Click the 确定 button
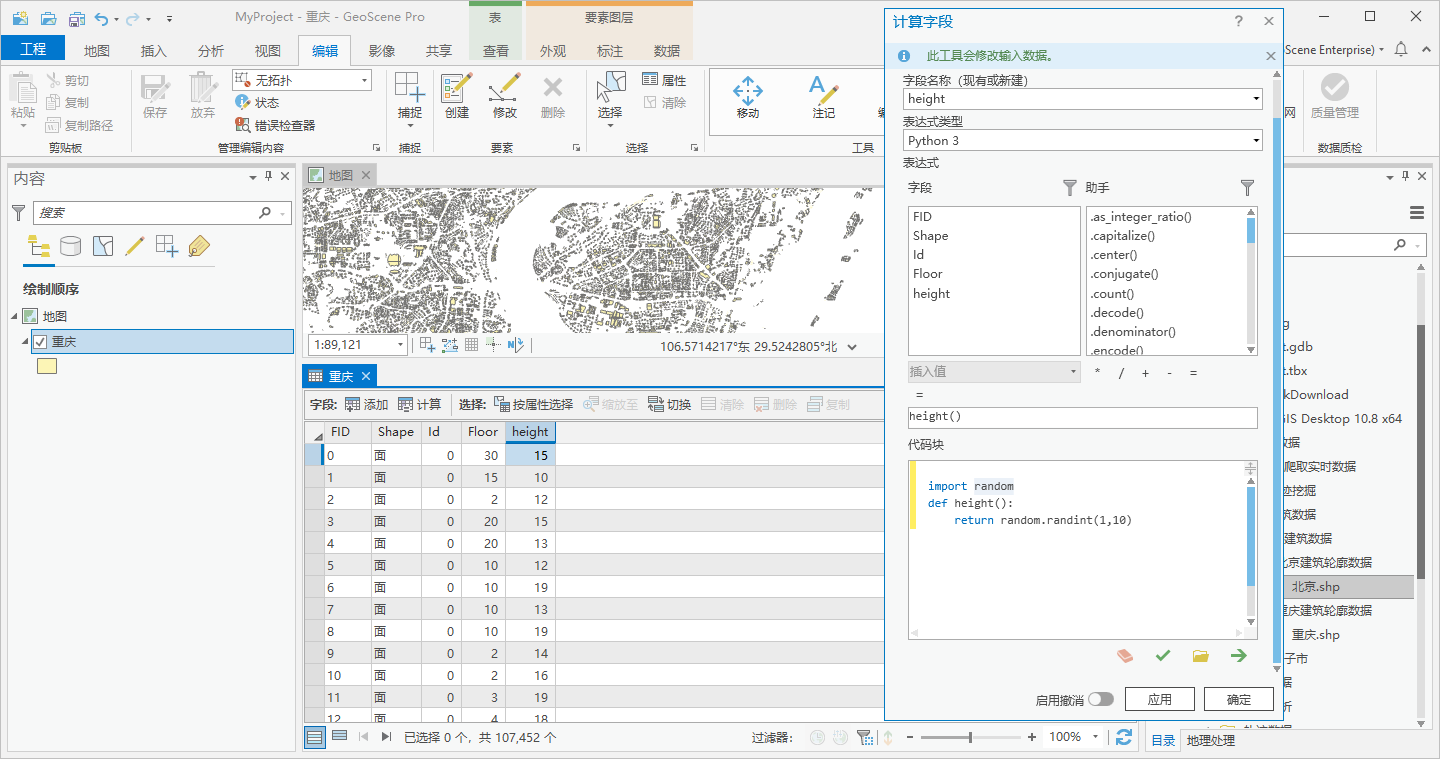1440x759 pixels. (x=1238, y=699)
